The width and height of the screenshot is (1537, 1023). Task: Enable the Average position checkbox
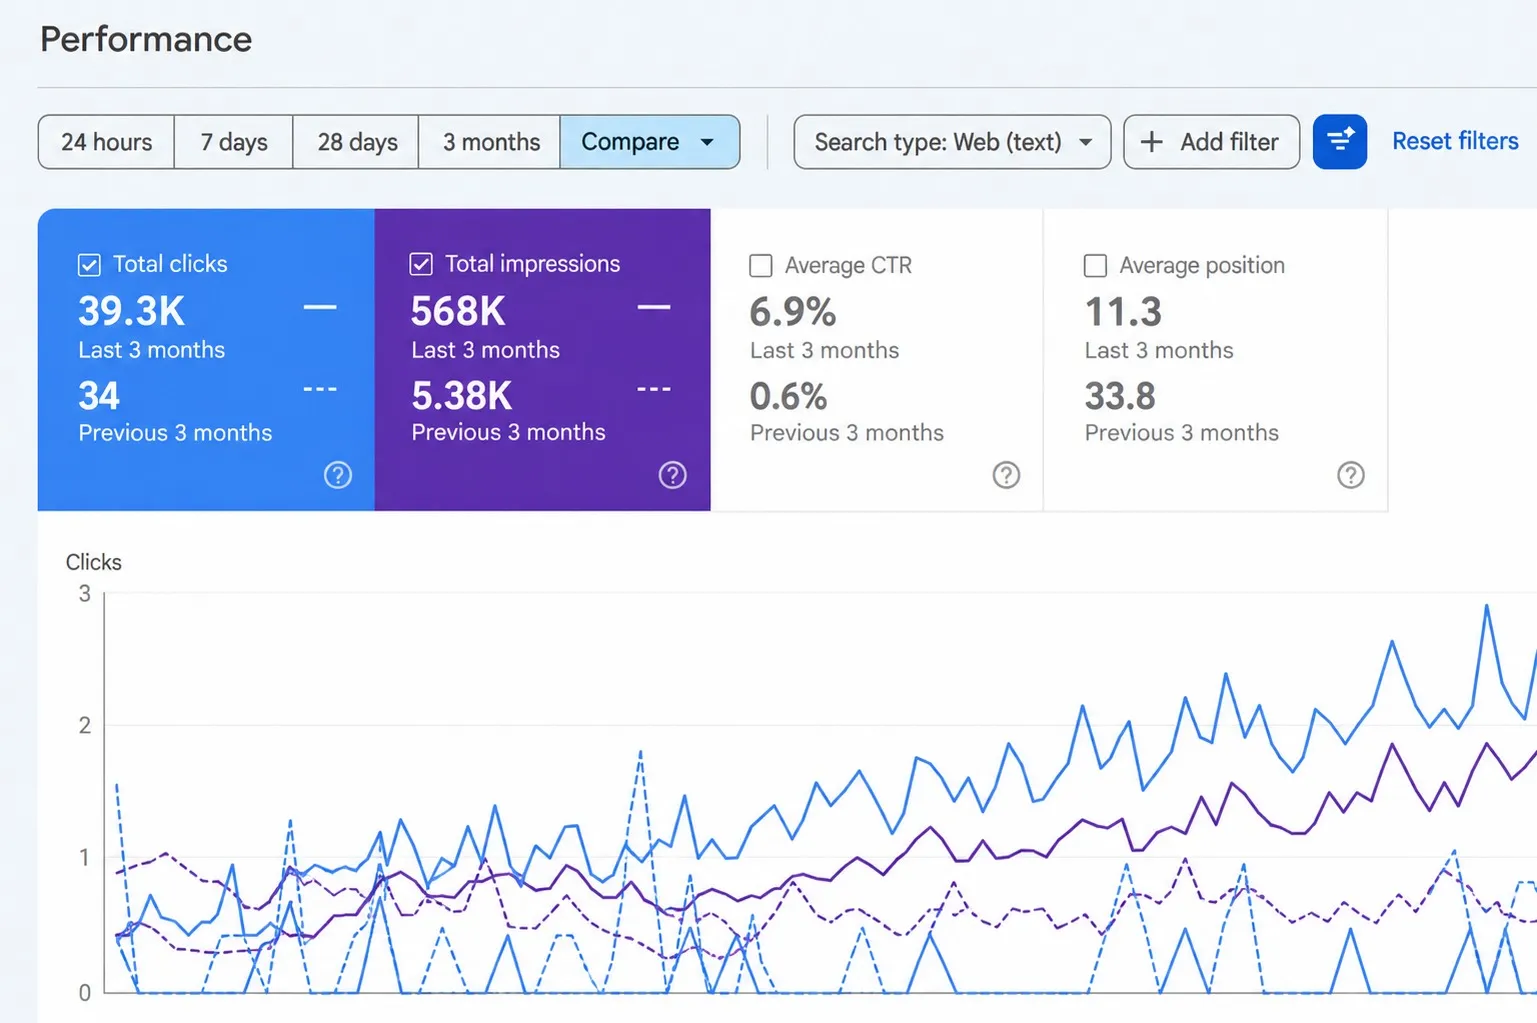click(1096, 266)
